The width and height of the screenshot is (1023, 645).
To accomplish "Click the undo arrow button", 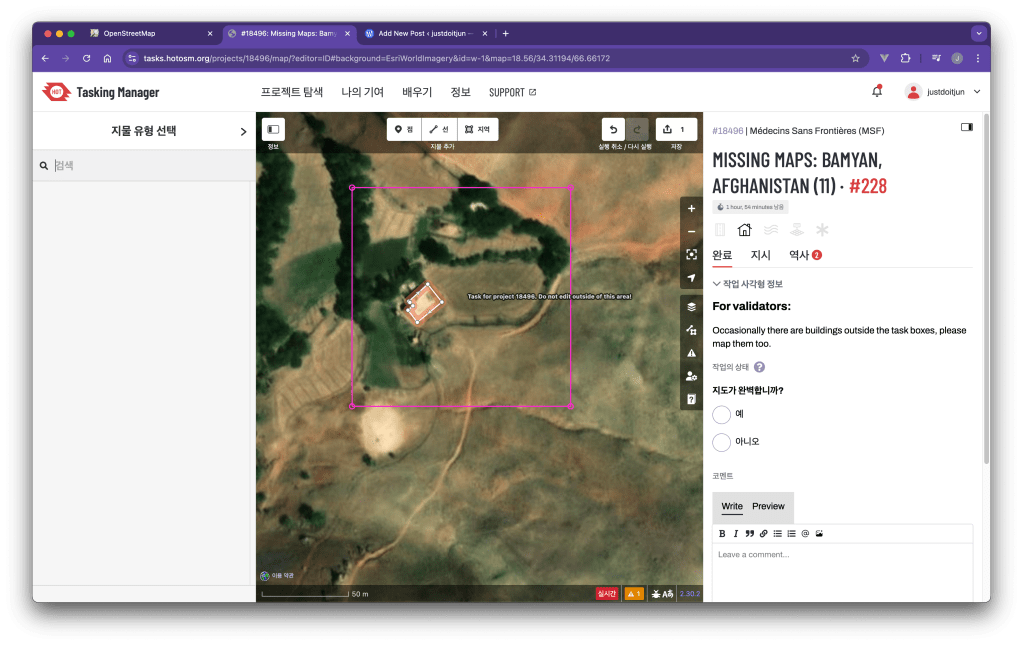I will tap(612, 130).
